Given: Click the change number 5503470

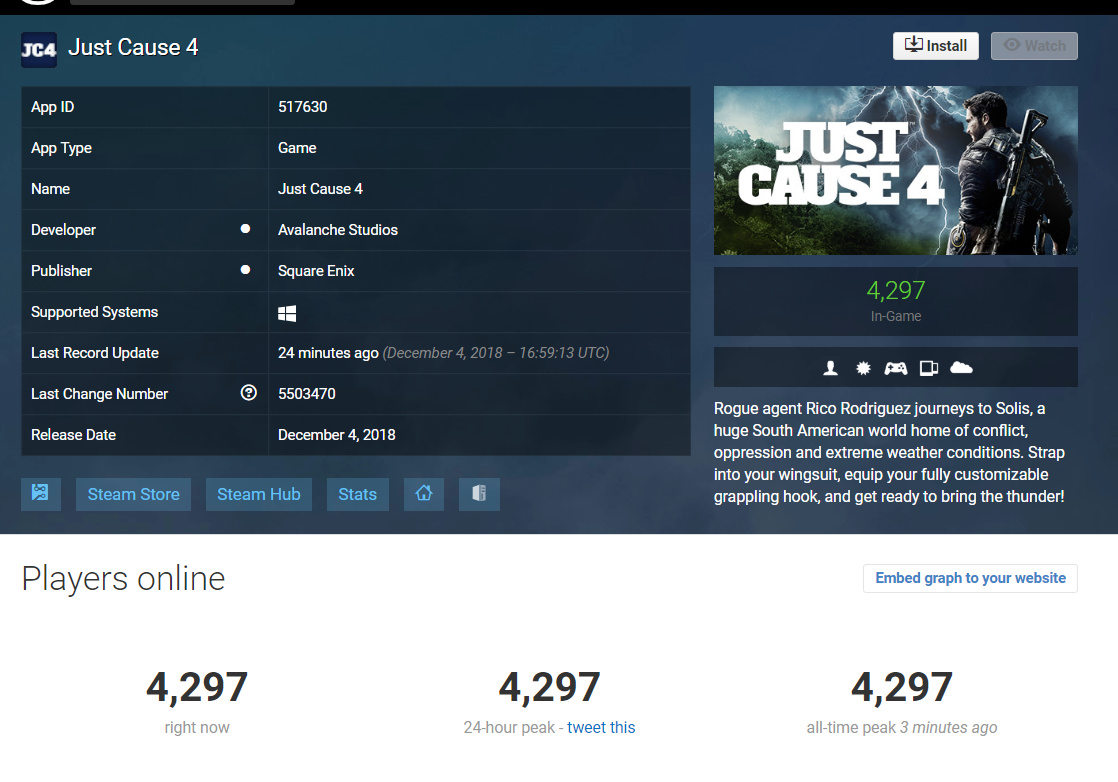Looking at the screenshot, I should pyautogui.click(x=307, y=393).
